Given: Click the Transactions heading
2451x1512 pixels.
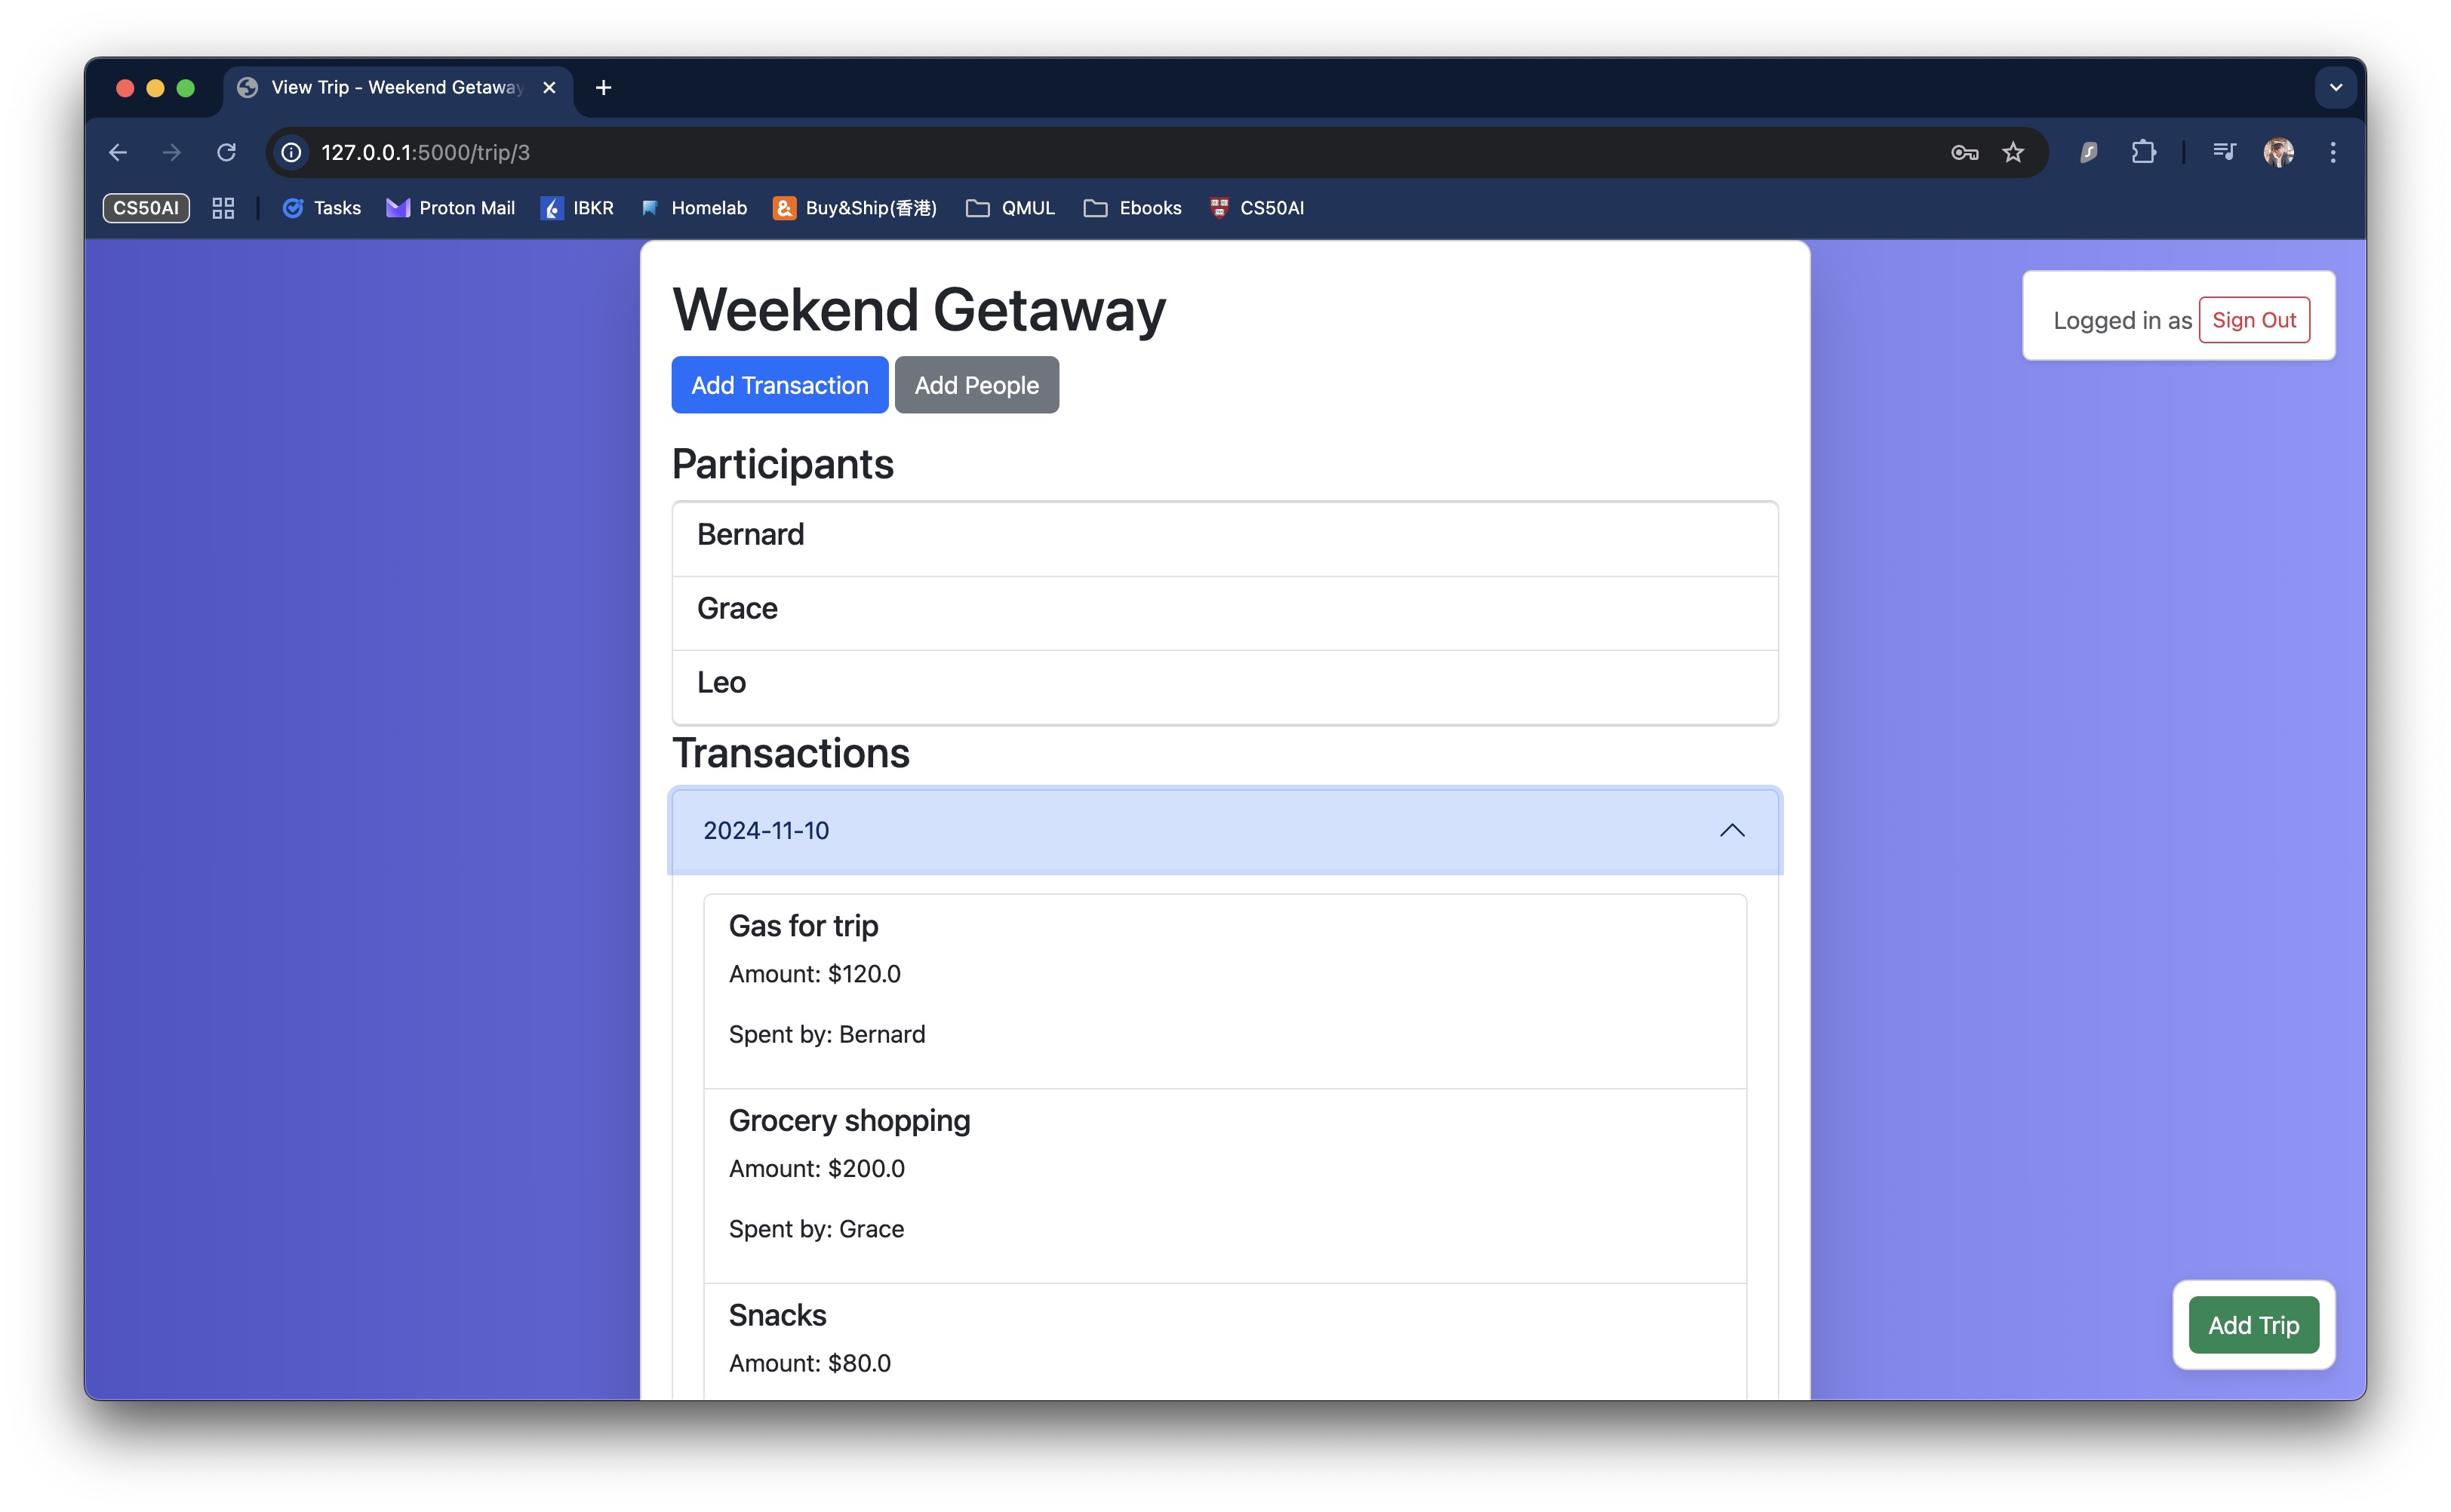Looking at the screenshot, I should [790, 753].
